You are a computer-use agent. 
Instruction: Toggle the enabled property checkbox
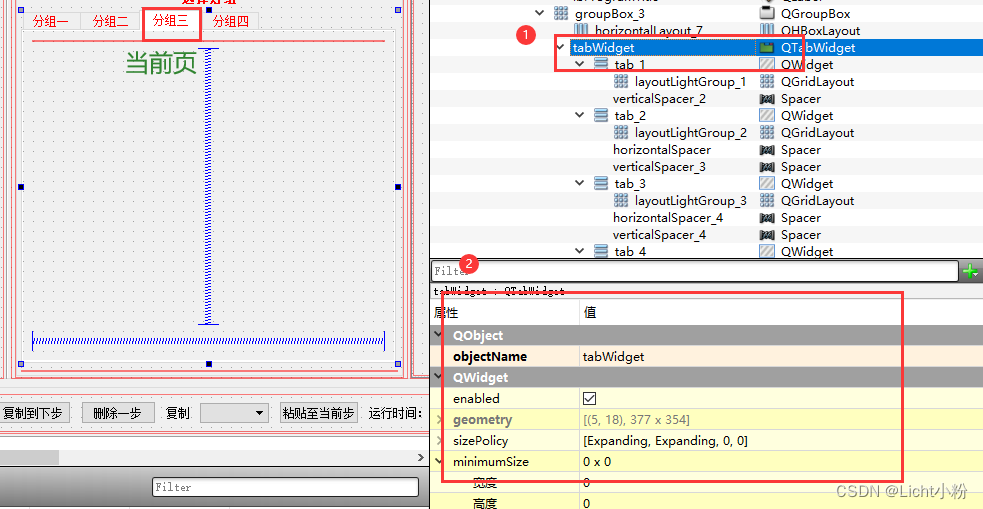pyautogui.click(x=589, y=398)
